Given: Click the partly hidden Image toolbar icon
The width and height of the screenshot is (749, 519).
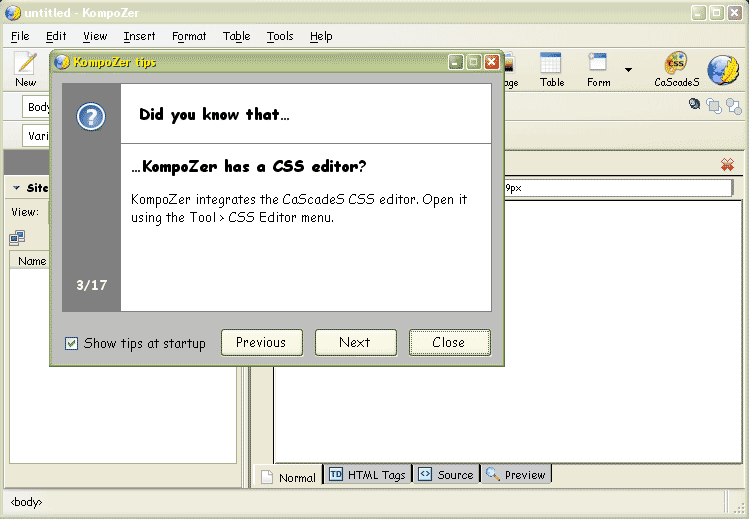Looking at the screenshot, I should 509,70.
